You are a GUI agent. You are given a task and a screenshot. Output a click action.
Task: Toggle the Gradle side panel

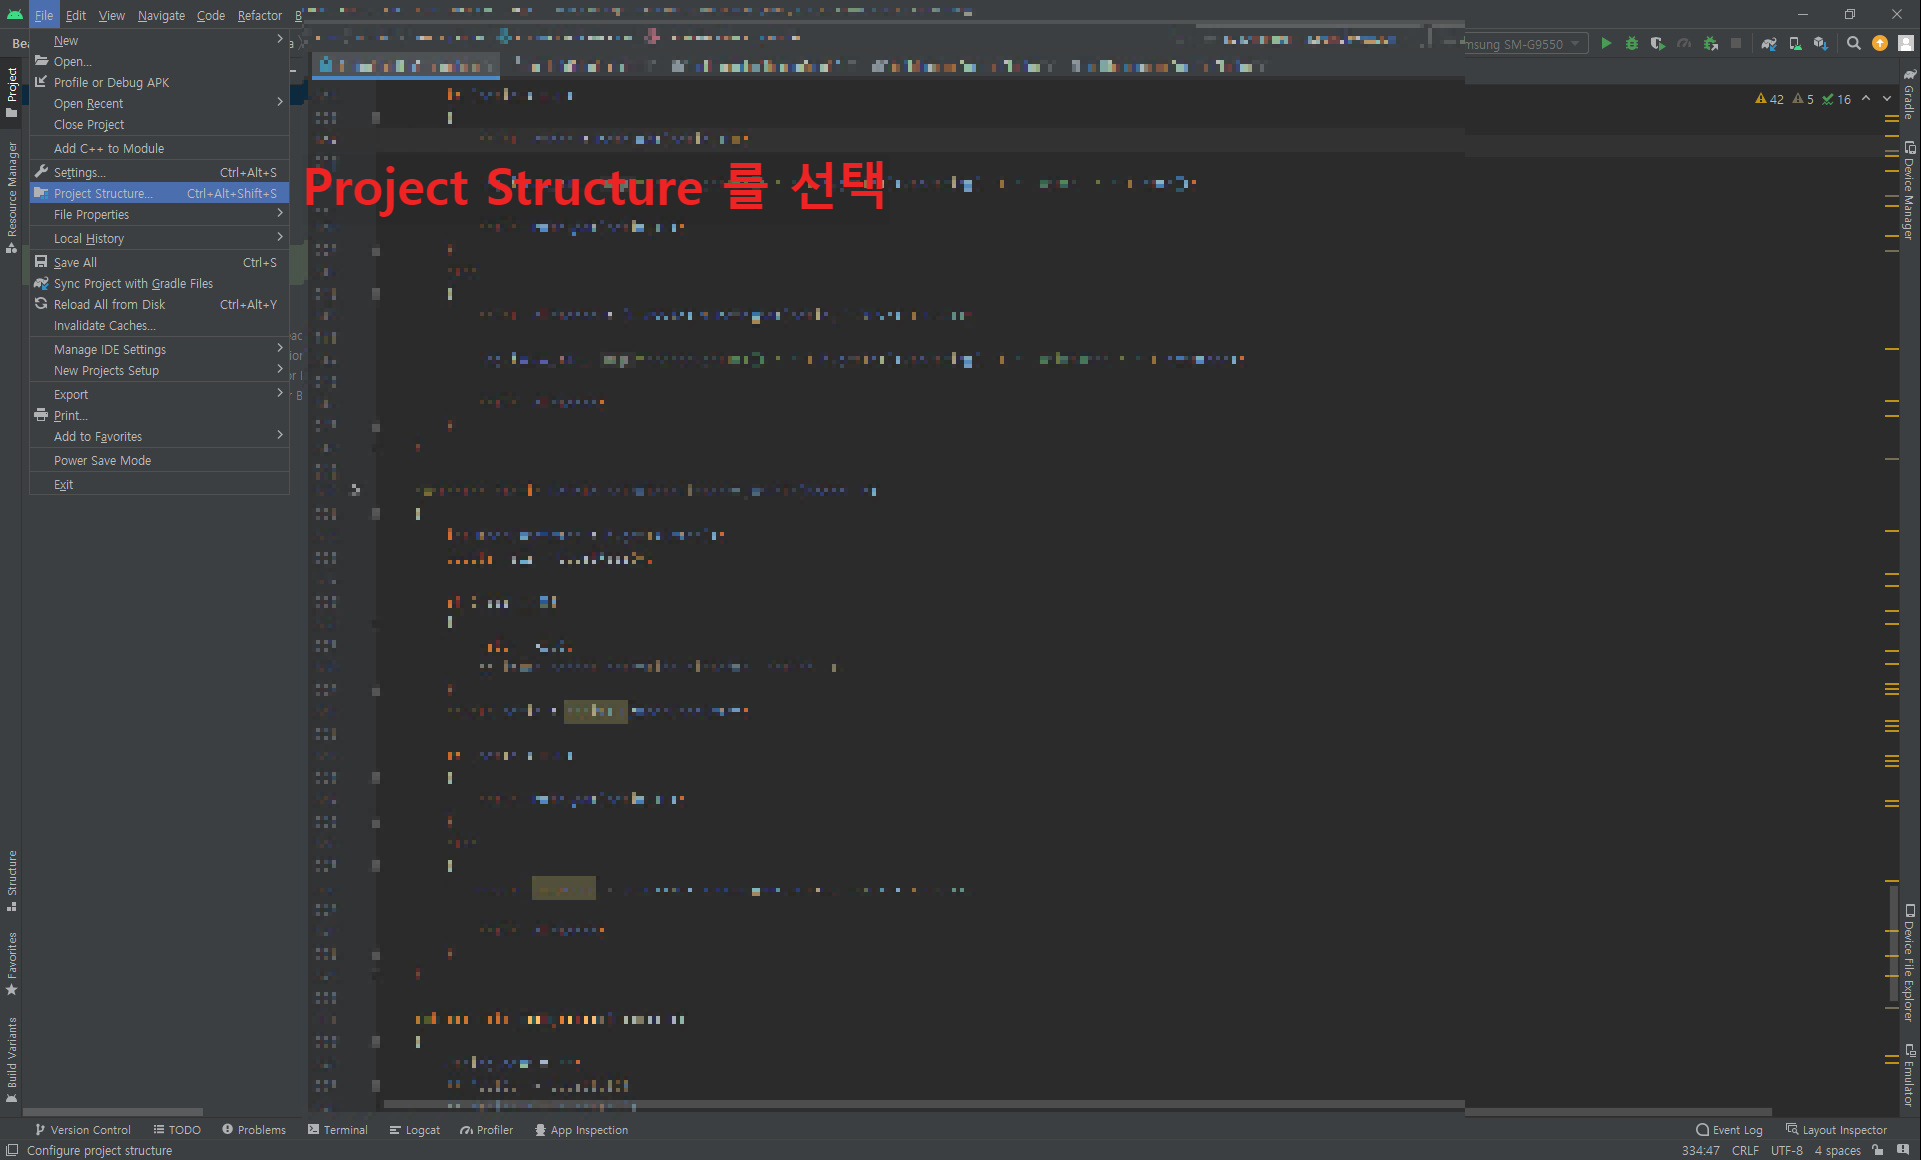click(x=1909, y=94)
